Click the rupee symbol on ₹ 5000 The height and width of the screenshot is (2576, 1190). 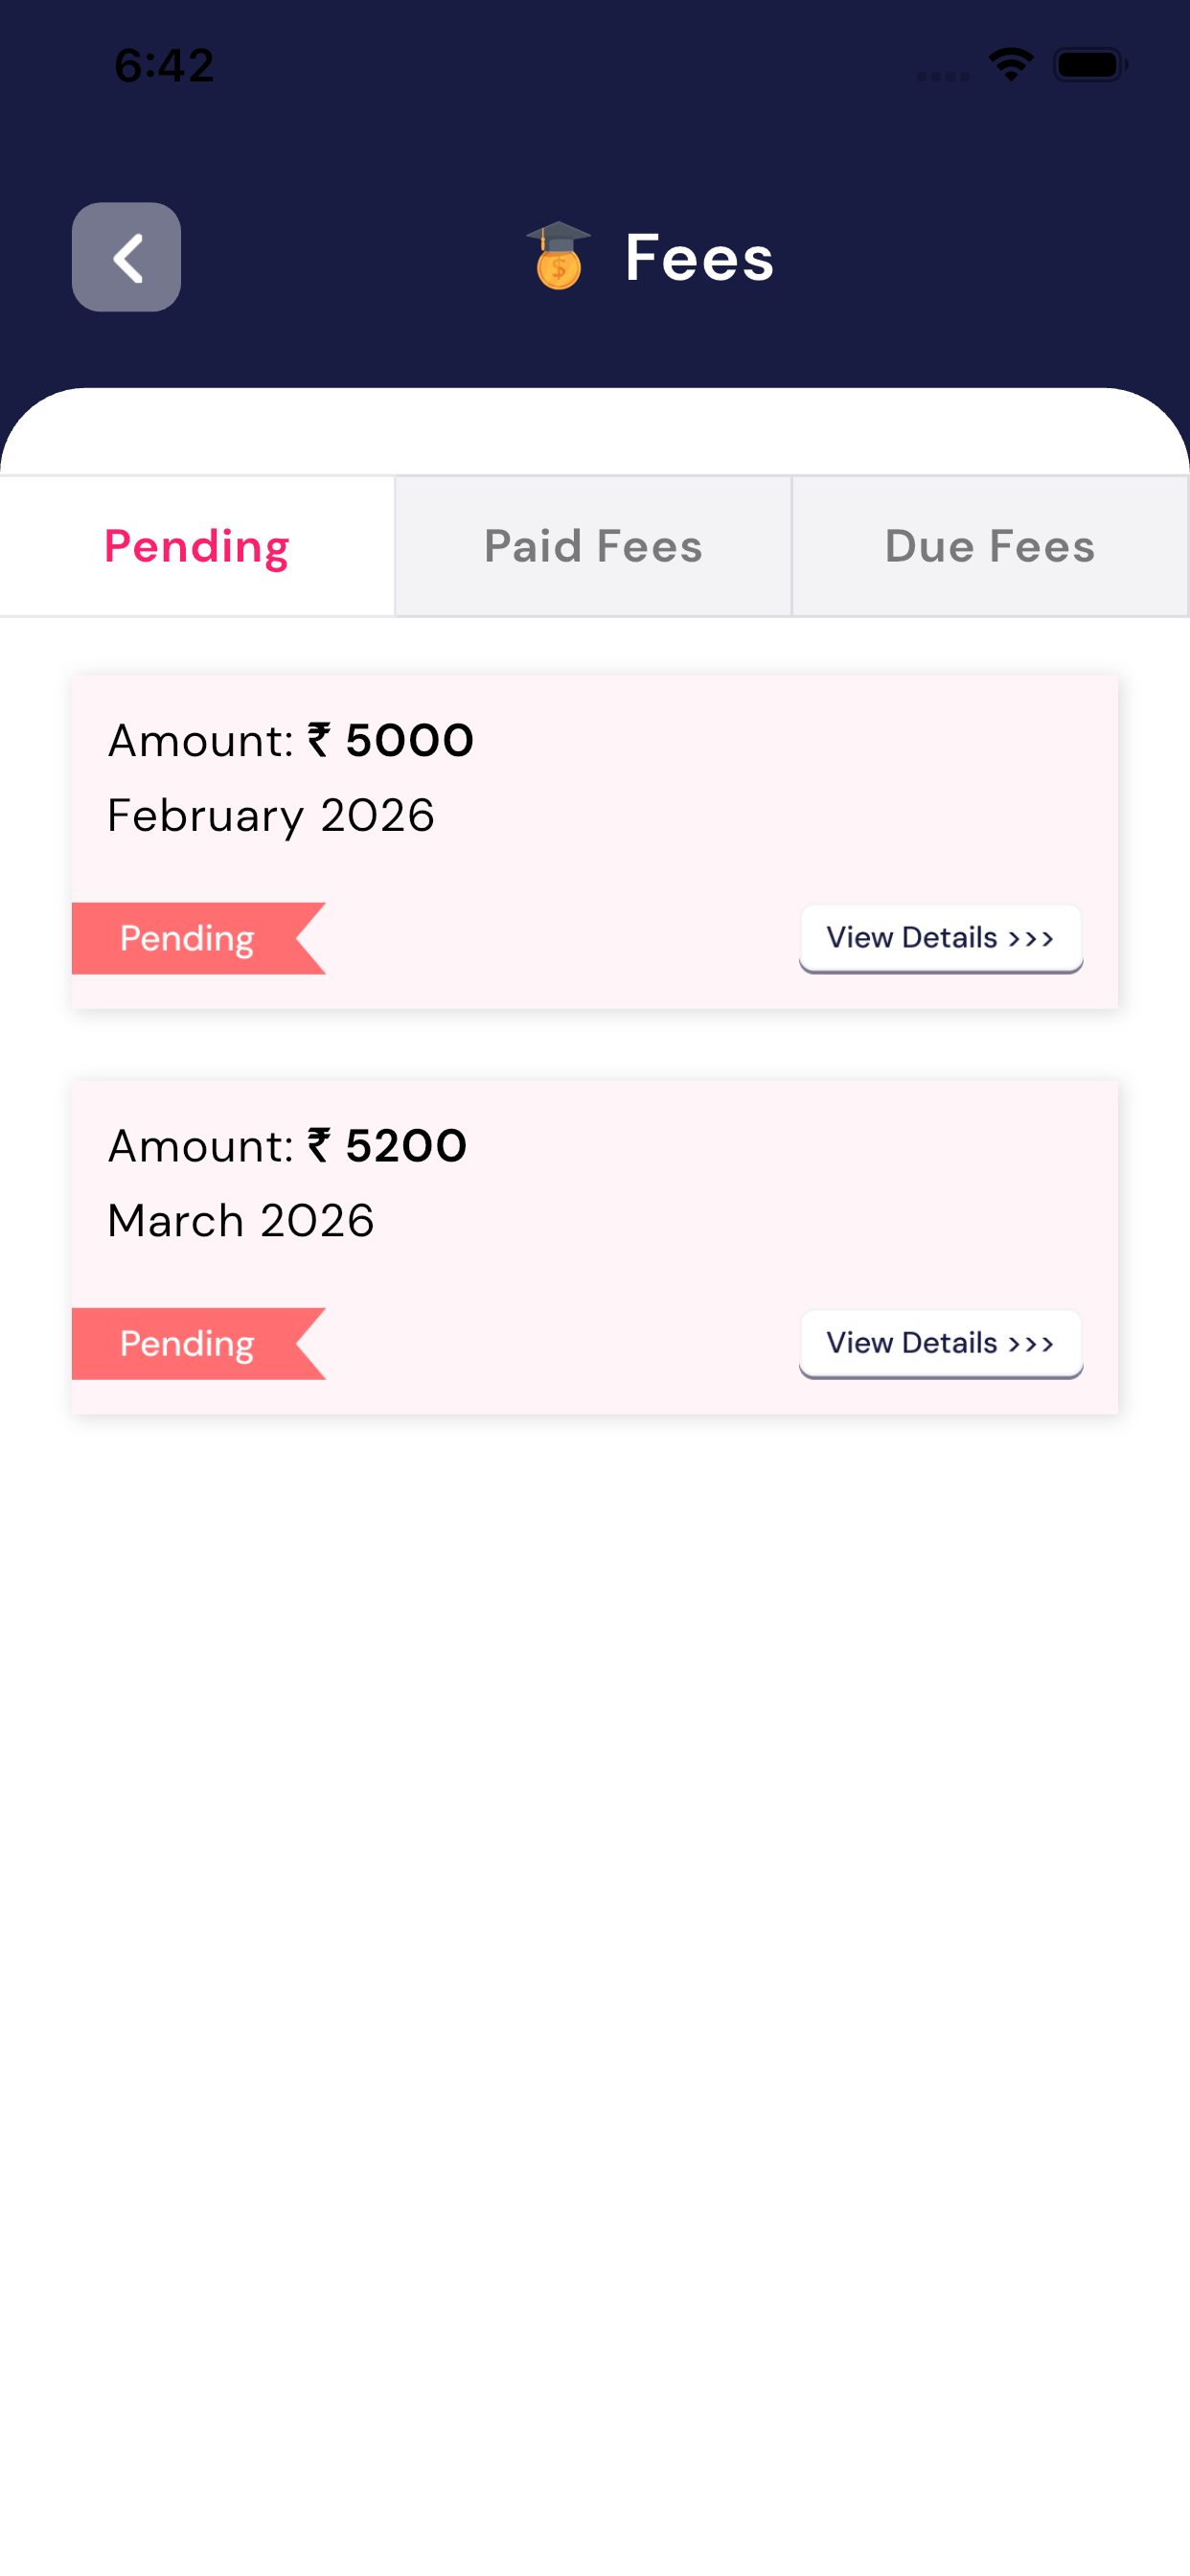pos(319,740)
